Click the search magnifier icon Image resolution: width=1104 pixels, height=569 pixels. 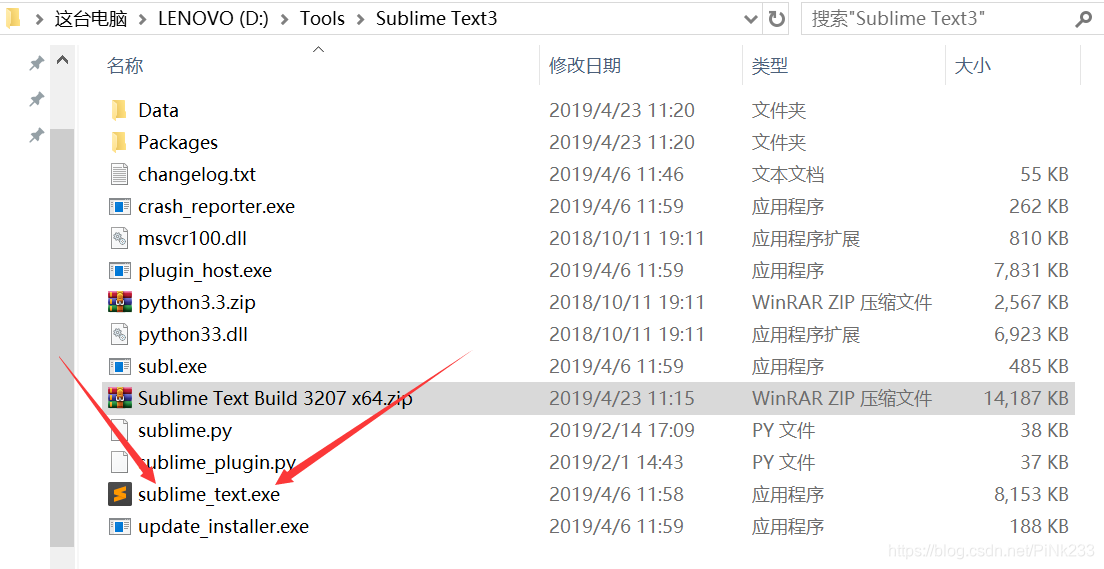click(1084, 19)
